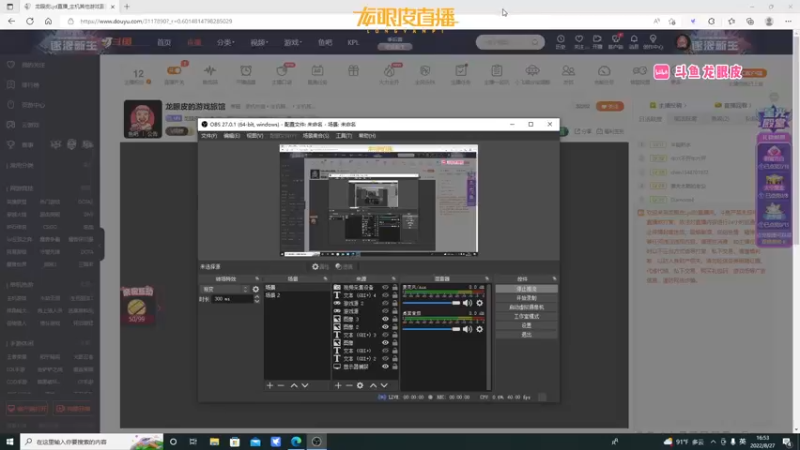800x450 pixels.
Task: Move the source down in Sources list
Action: [384, 386]
